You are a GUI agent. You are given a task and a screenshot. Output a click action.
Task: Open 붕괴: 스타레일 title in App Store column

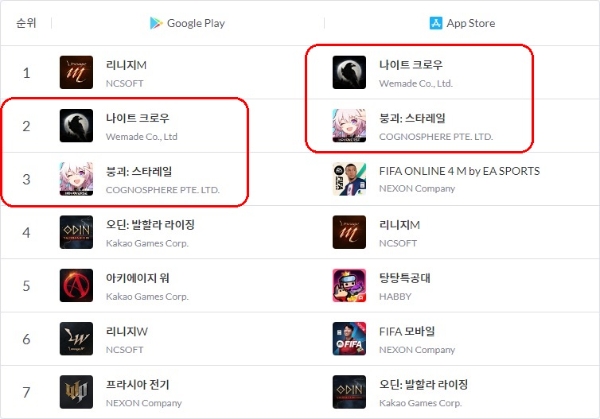point(412,118)
